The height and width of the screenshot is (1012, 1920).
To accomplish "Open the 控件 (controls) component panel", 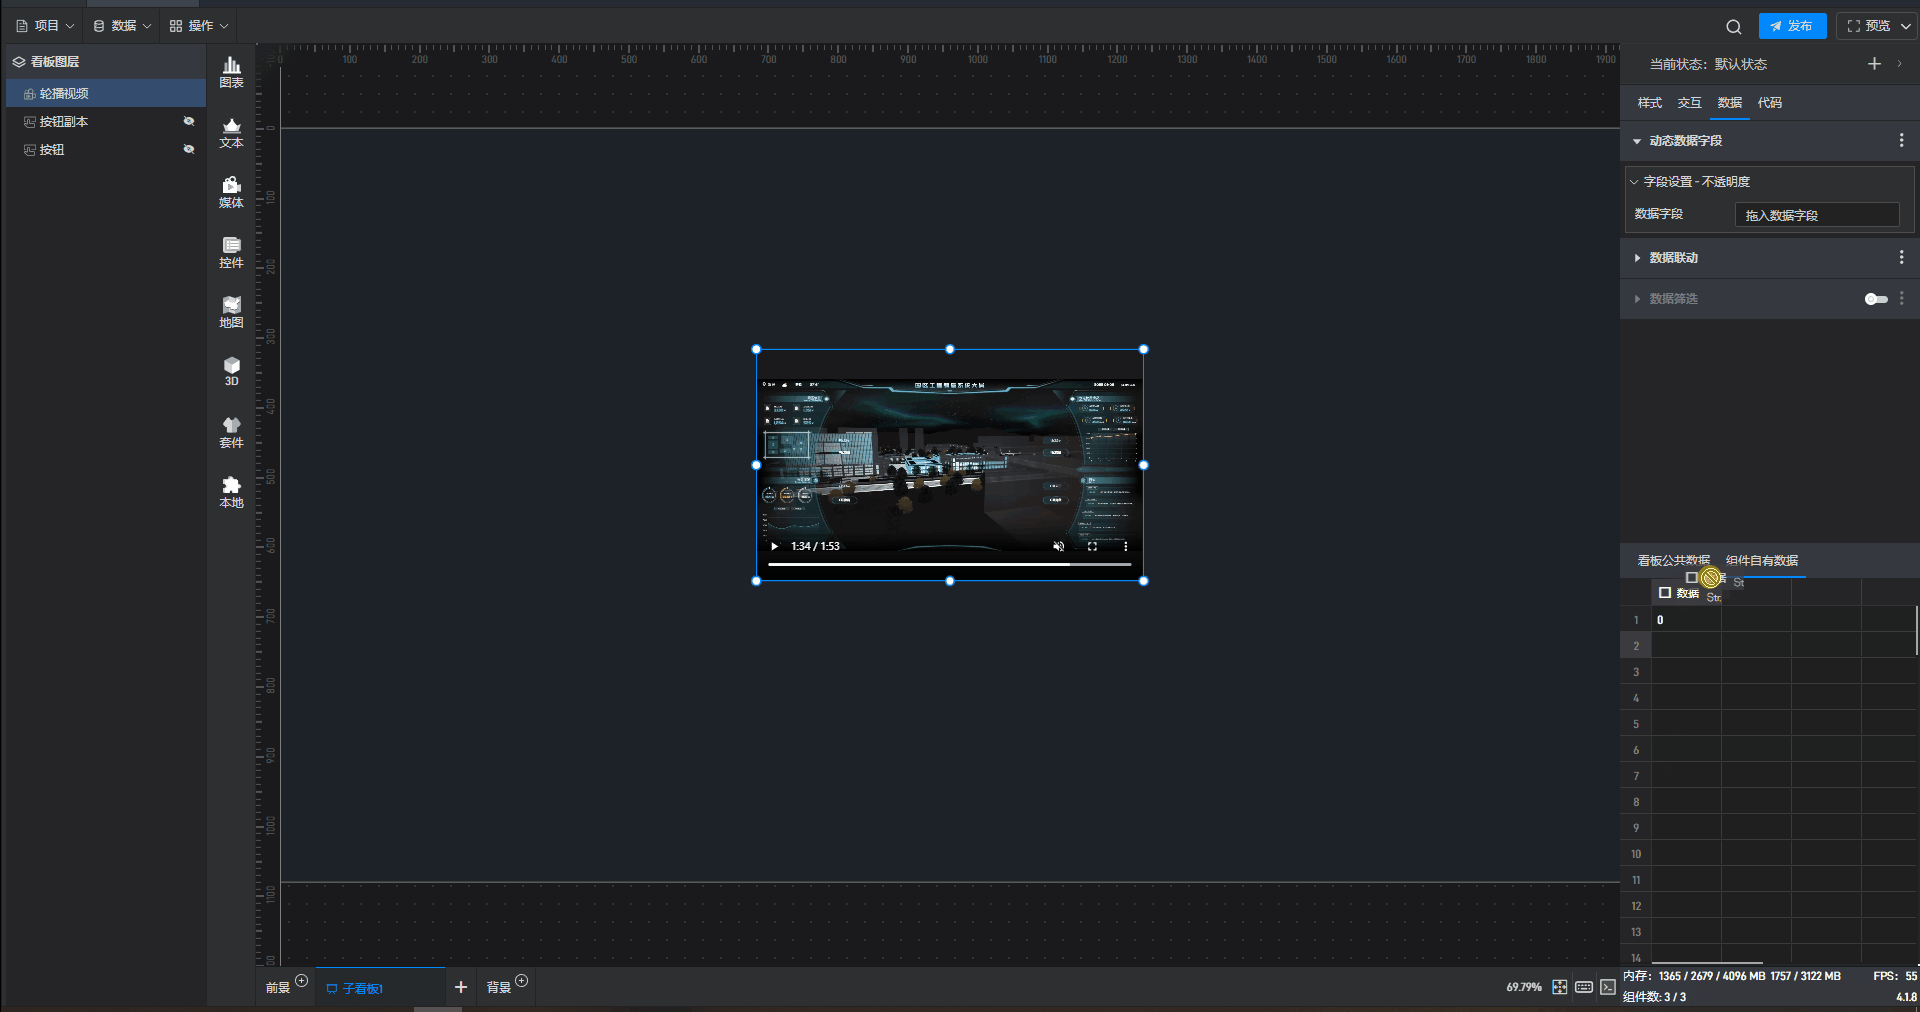I will [231, 252].
